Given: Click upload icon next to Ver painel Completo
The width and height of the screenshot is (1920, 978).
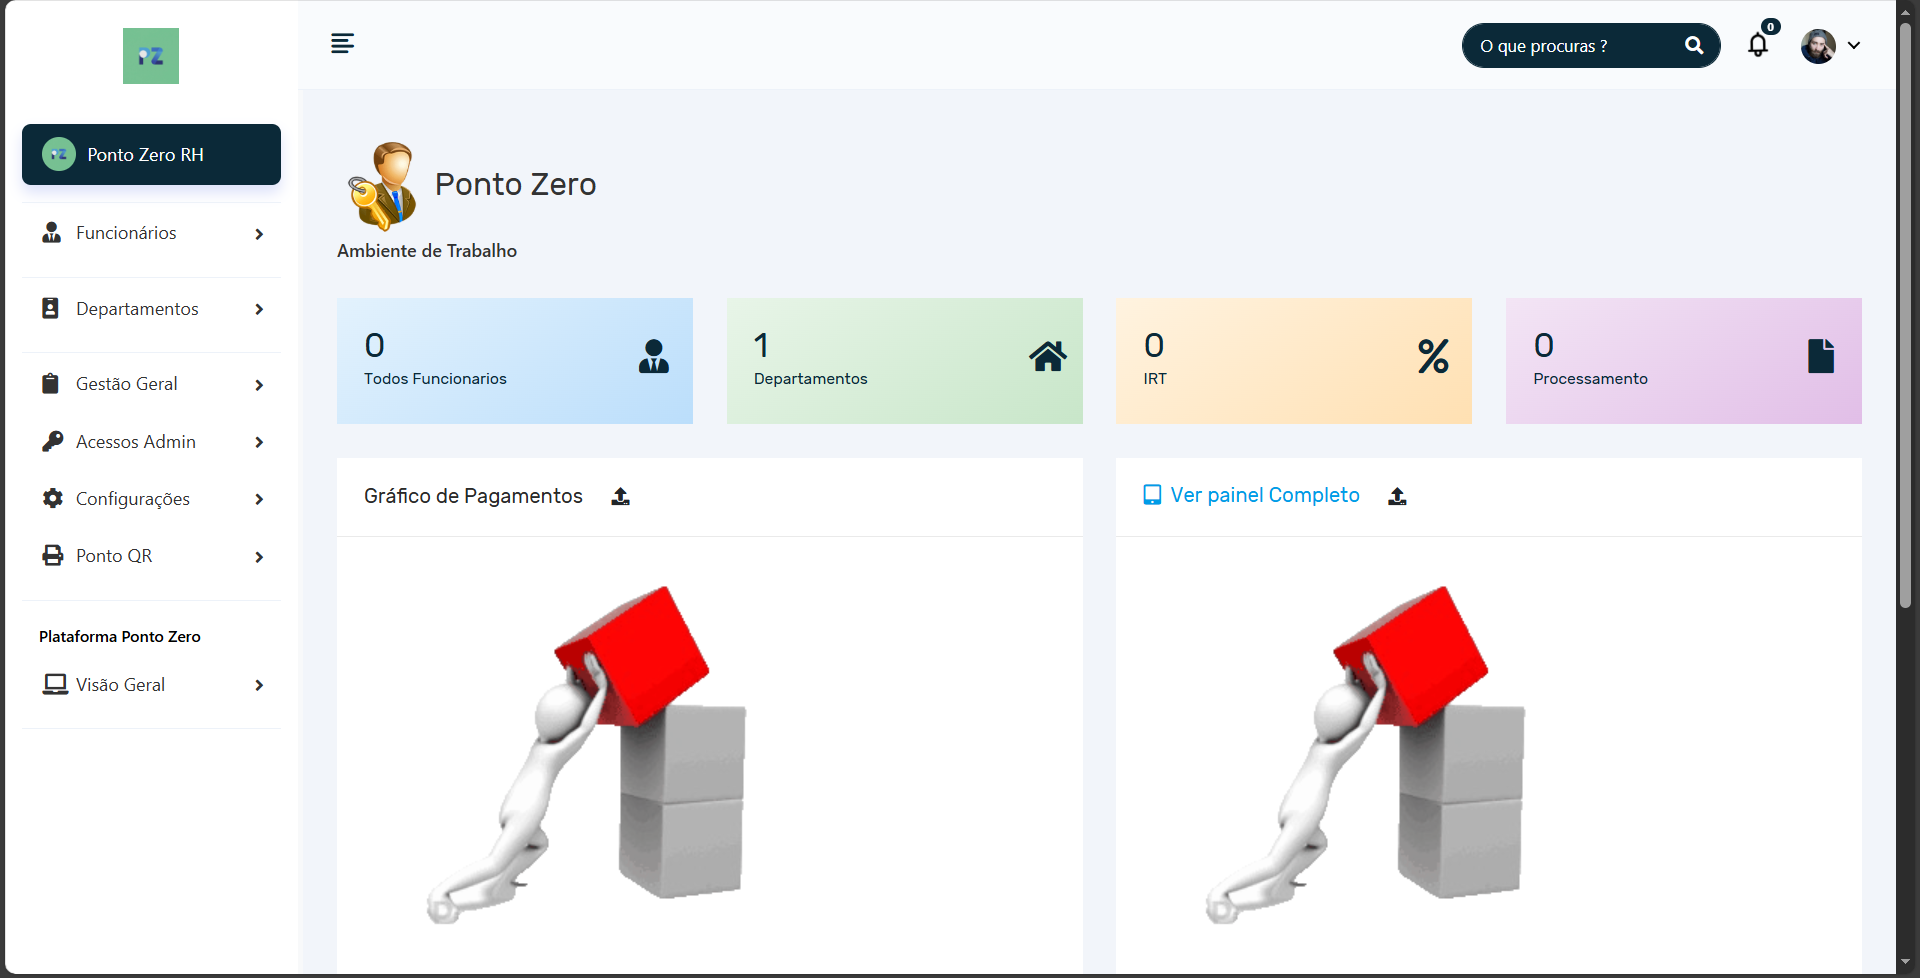Looking at the screenshot, I should [1397, 497].
